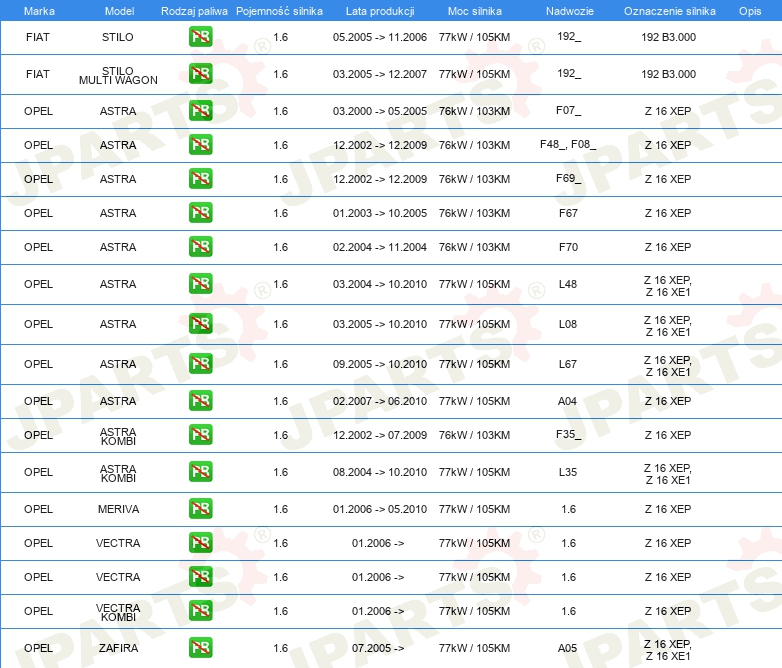The width and height of the screenshot is (782, 668).
Task: Select body code L35
Action: point(568,472)
